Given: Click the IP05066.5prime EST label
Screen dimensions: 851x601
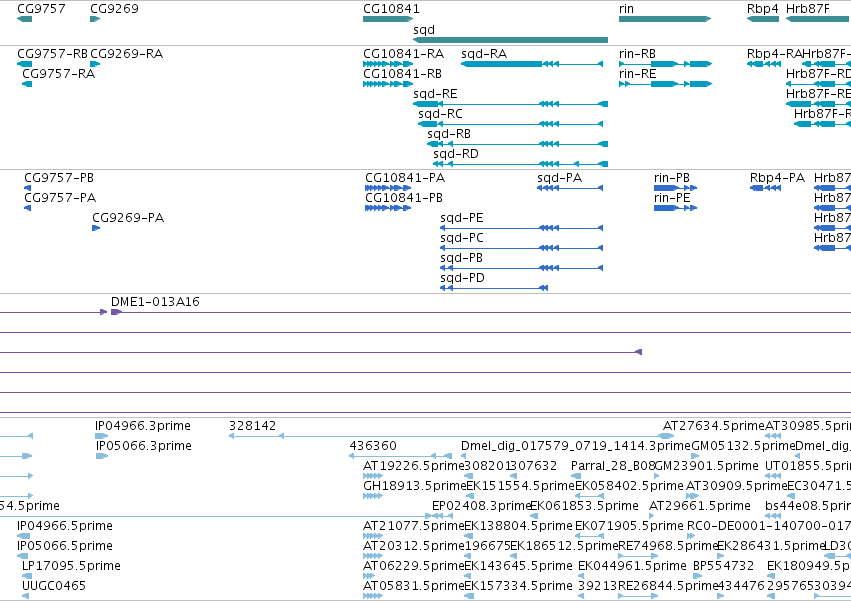Looking at the screenshot, I should (65, 546).
